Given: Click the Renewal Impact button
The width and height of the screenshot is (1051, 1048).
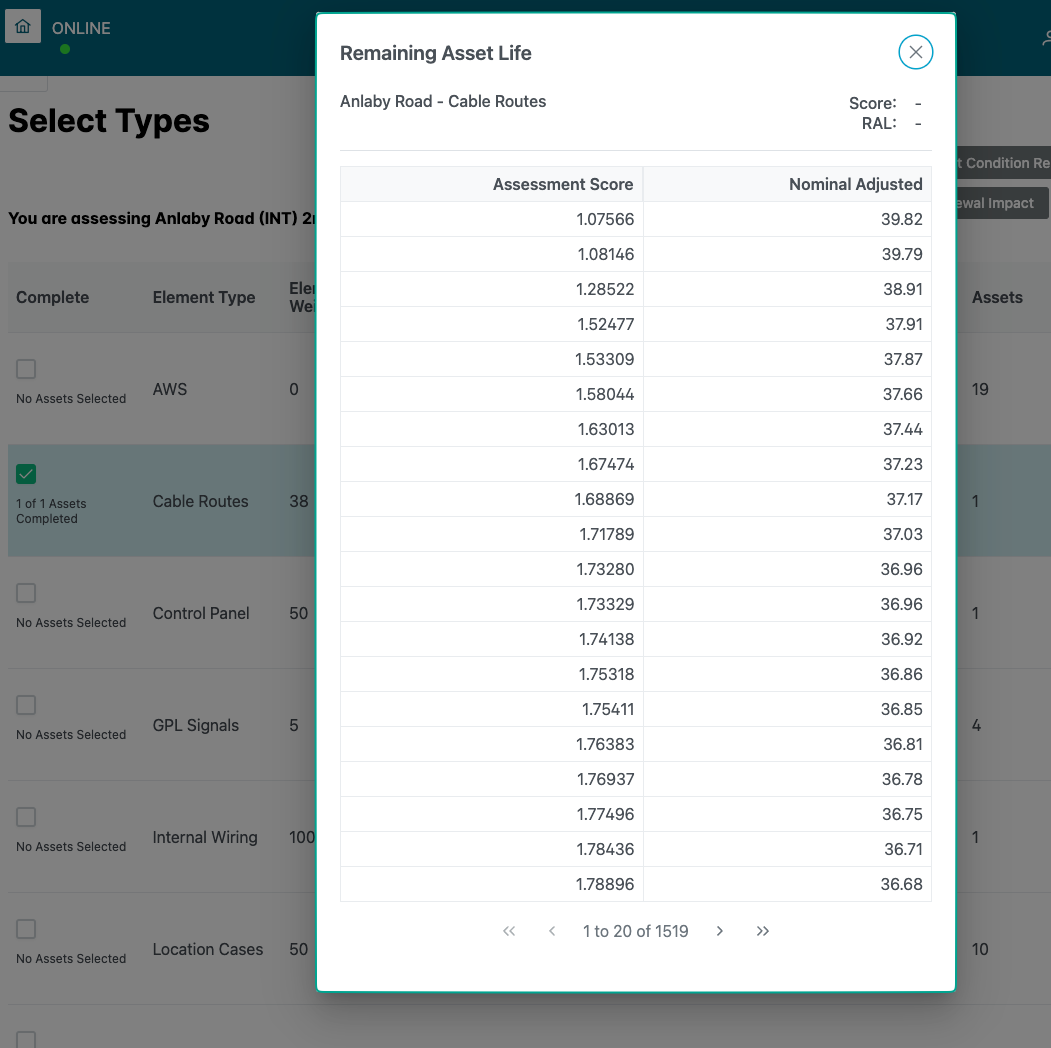Looking at the screenshot, I should (x=1002, y=203).
